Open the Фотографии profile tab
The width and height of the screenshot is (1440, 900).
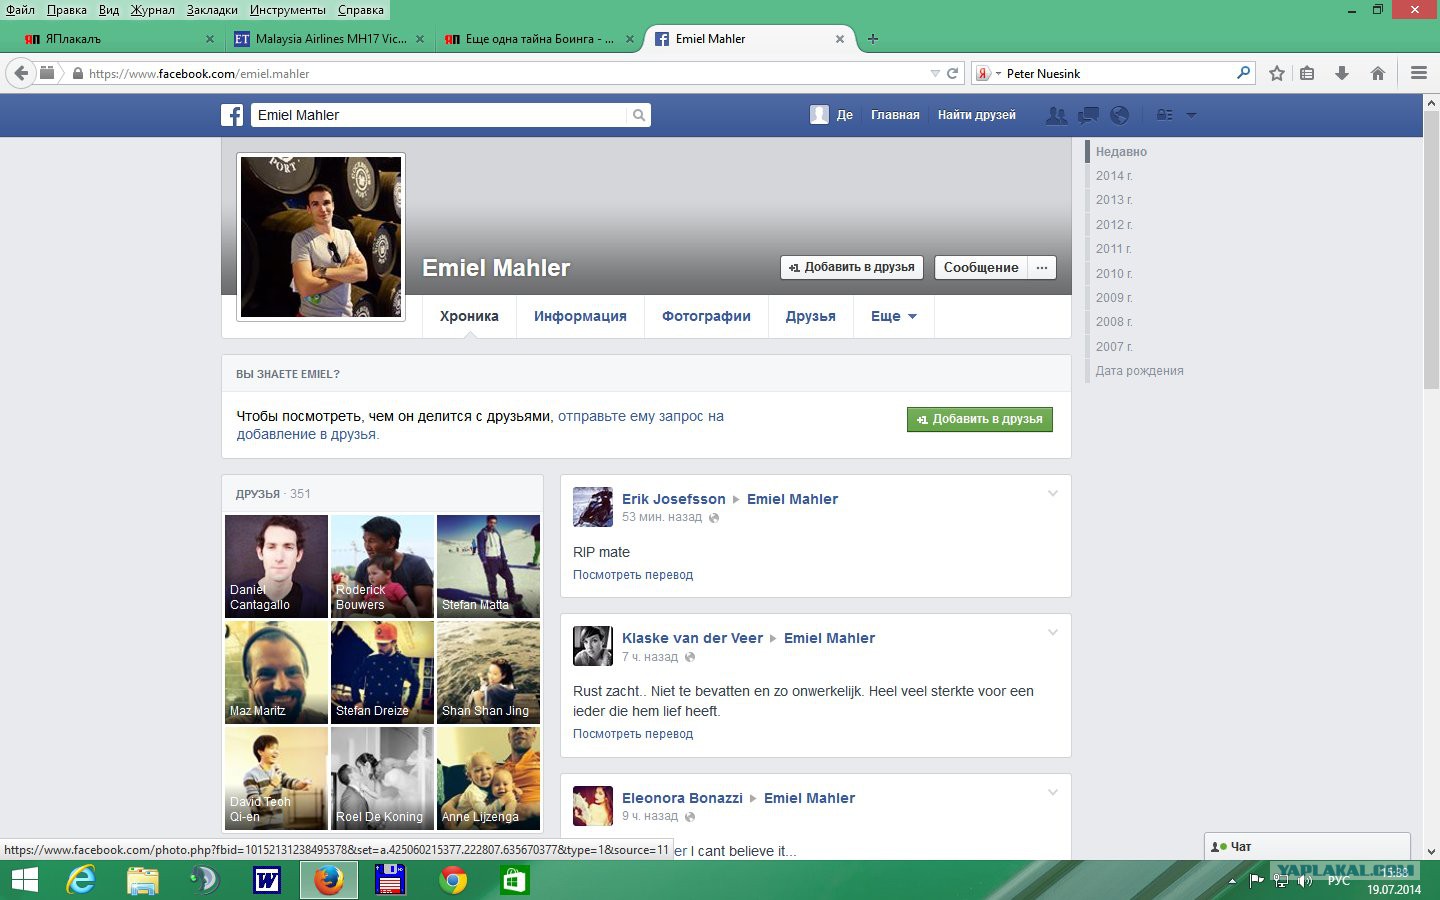[x=706, y=316]
